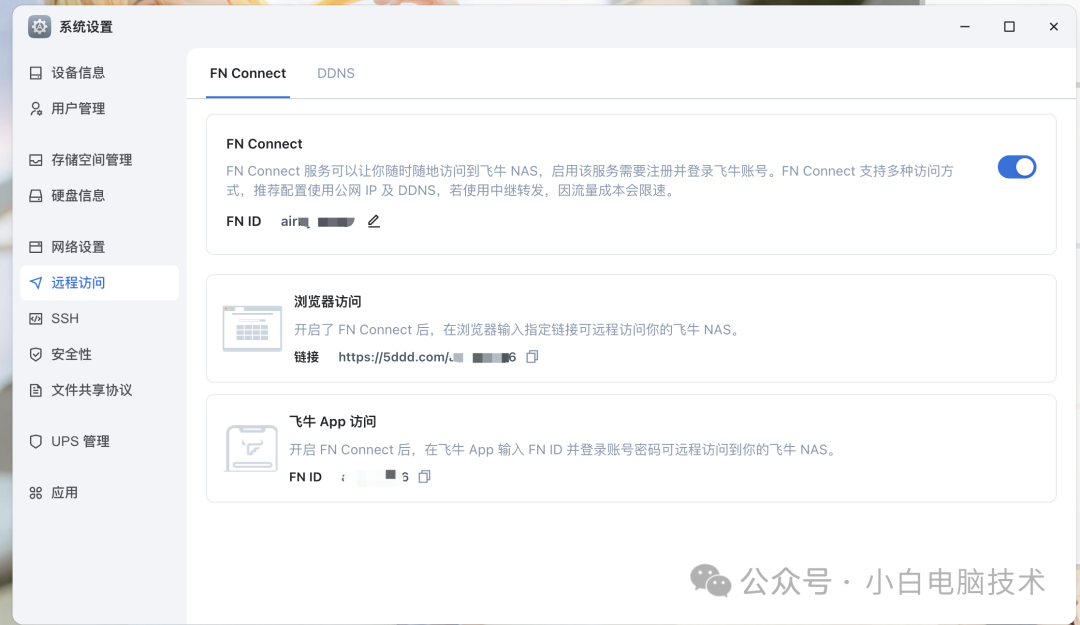1080x625 pixels.
Task: Click the UPS 管理 shield icon
Action: [x=36, y=441]
